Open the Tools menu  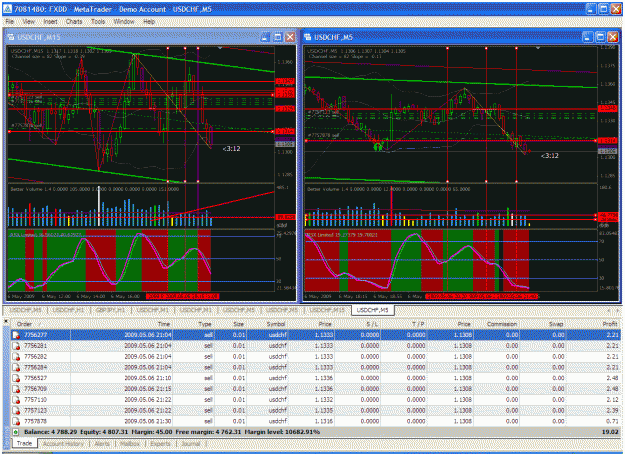(x=98, y=22)
